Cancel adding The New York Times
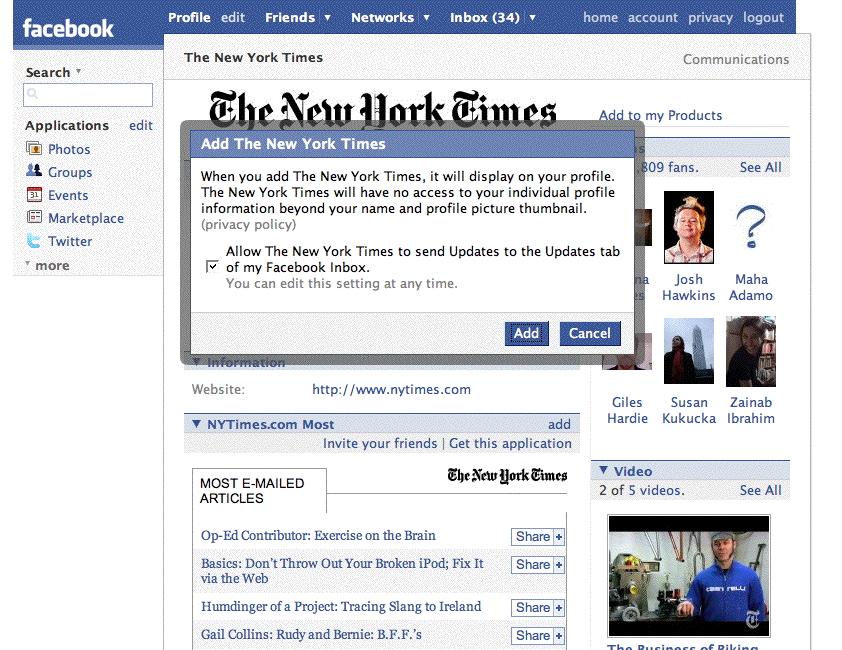Screen dimensions: 842x650 (x=589, y=334)
